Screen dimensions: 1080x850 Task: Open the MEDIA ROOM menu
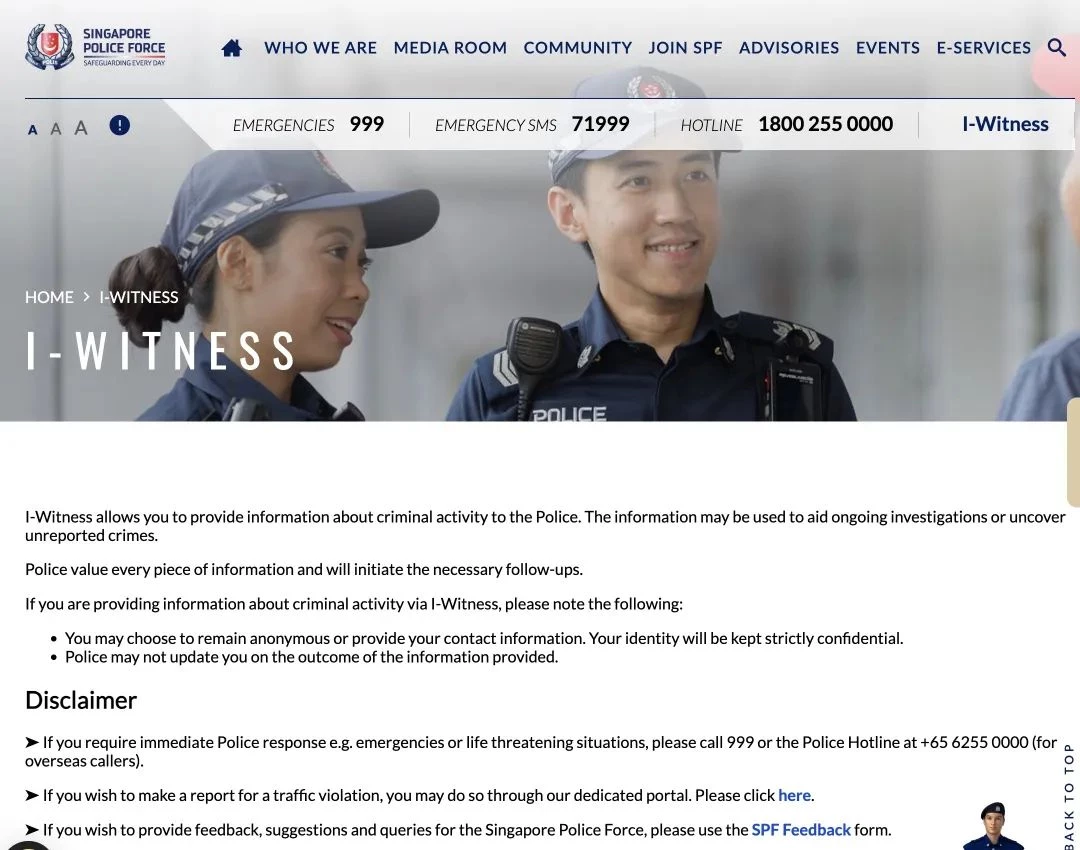tap(450, 48)
